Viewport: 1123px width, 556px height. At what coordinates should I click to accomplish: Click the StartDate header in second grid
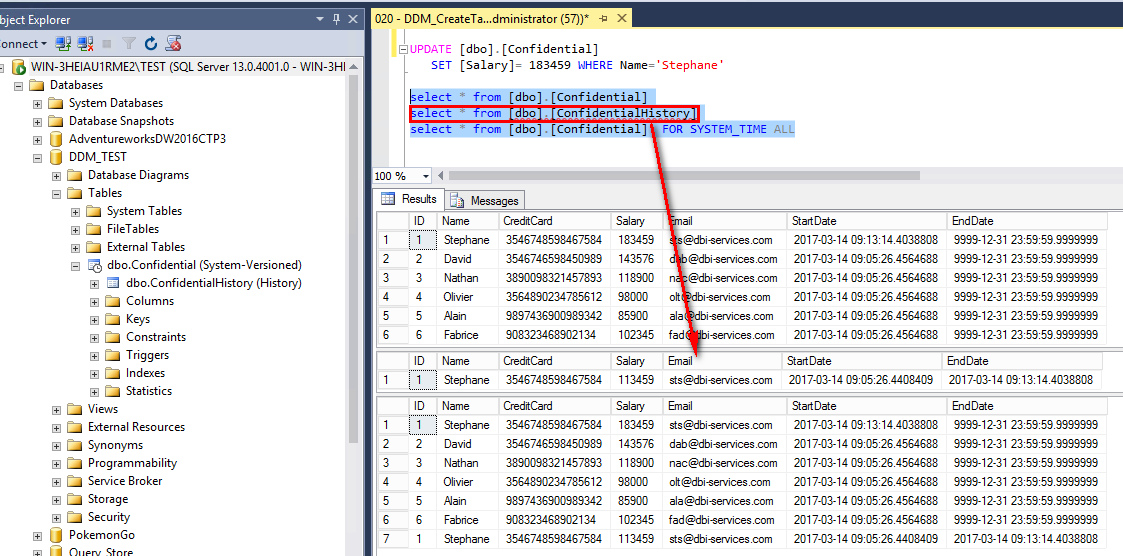(862, 361)
